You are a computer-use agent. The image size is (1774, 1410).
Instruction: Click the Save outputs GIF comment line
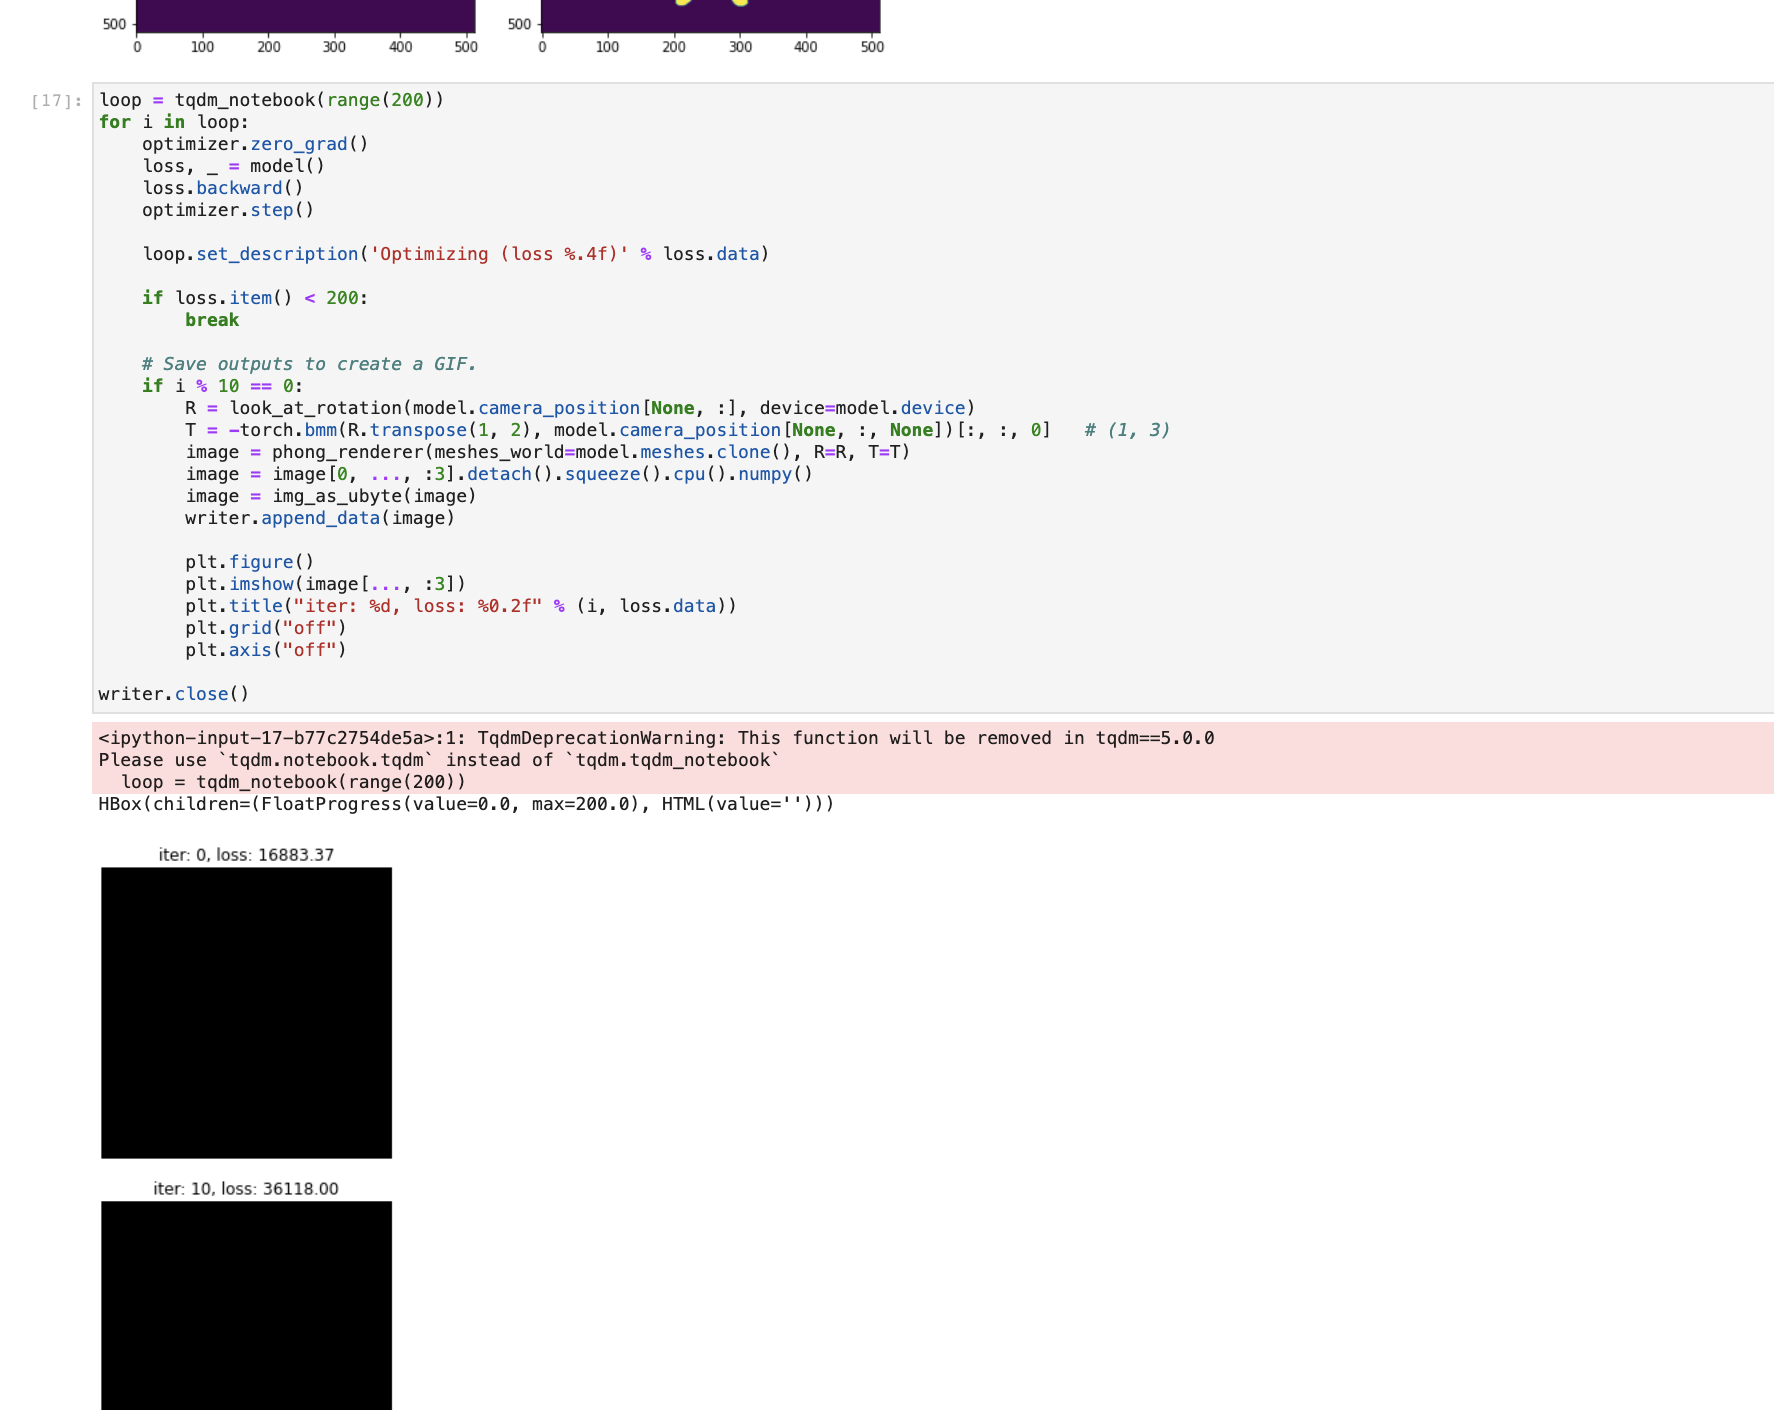(x=310, y=363)
